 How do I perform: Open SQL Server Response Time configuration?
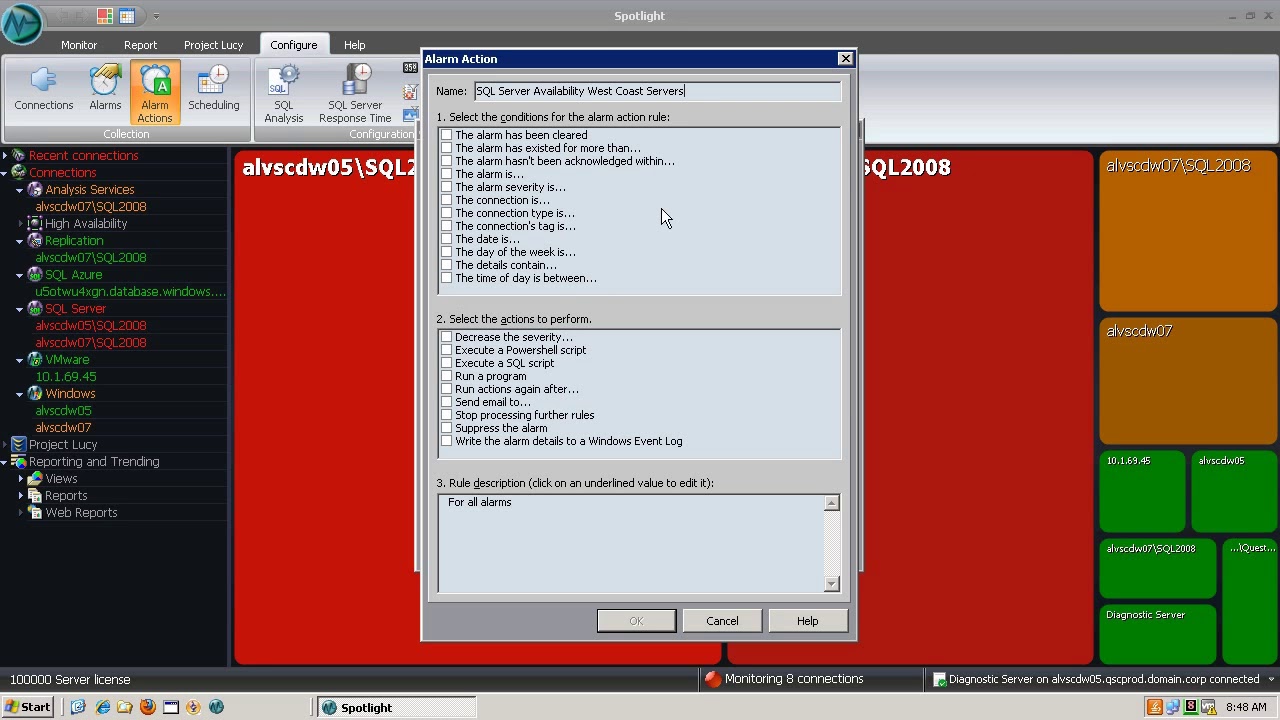tap(355, 93)
